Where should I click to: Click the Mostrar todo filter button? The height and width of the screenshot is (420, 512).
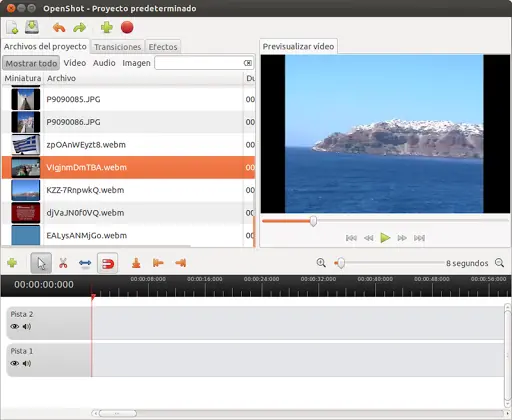click(x=31, y=63)
